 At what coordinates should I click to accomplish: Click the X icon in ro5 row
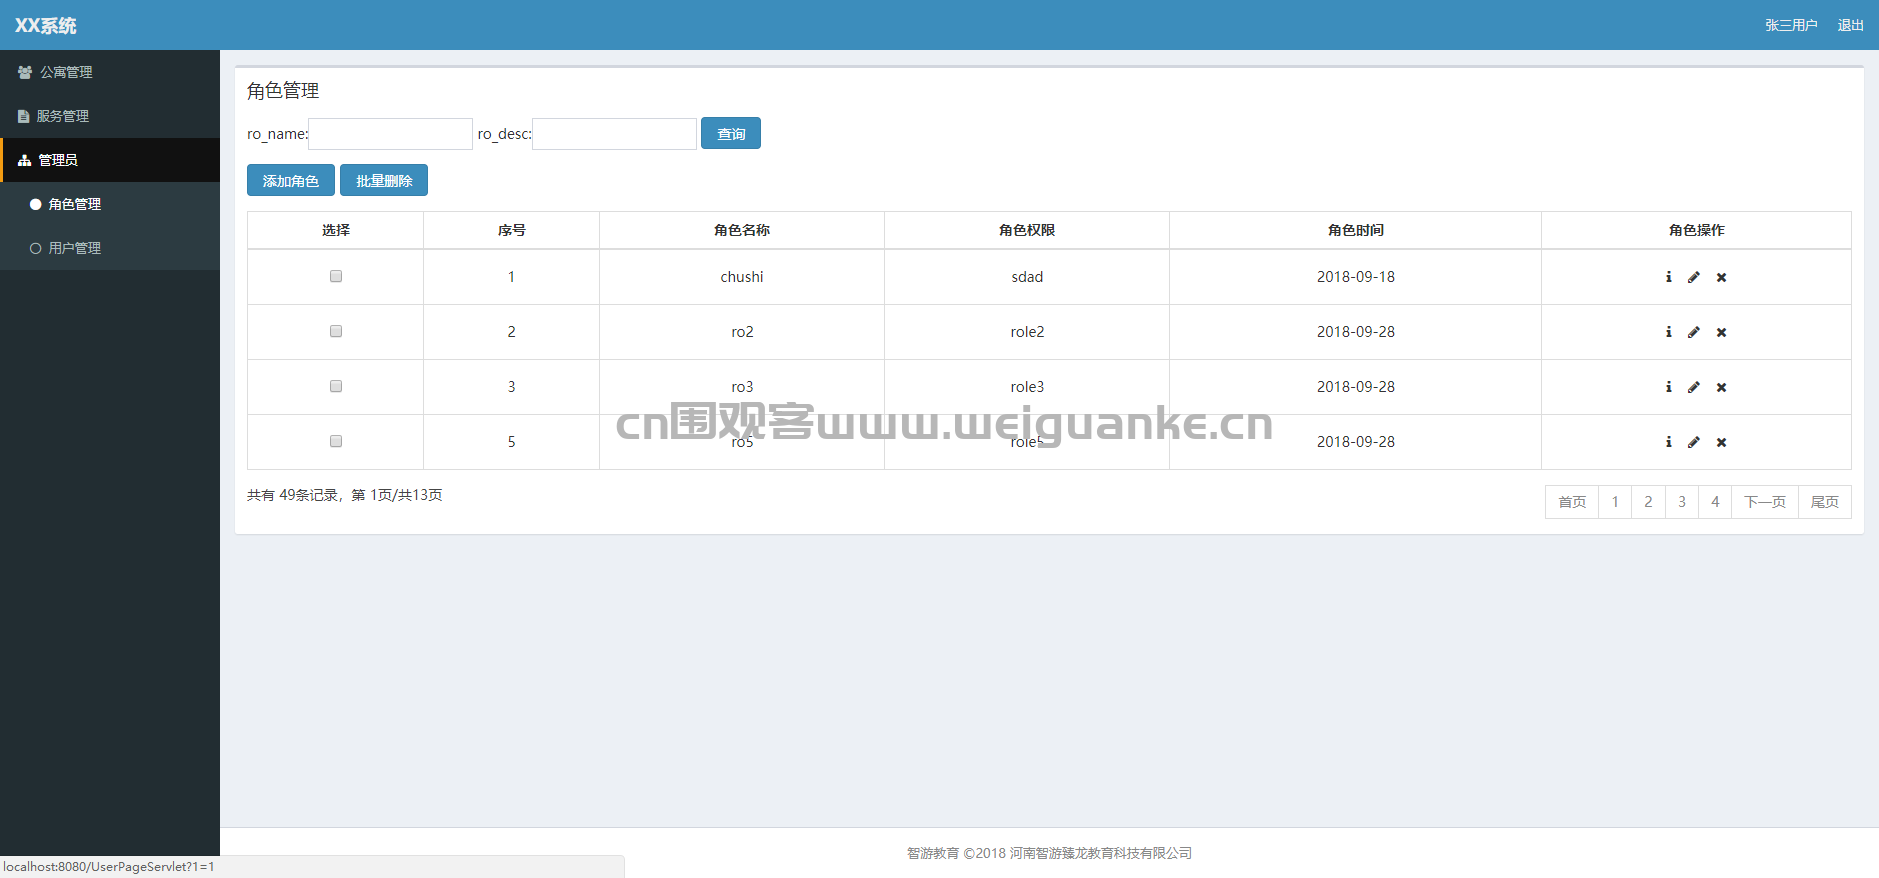click(x=1721, y=442)
